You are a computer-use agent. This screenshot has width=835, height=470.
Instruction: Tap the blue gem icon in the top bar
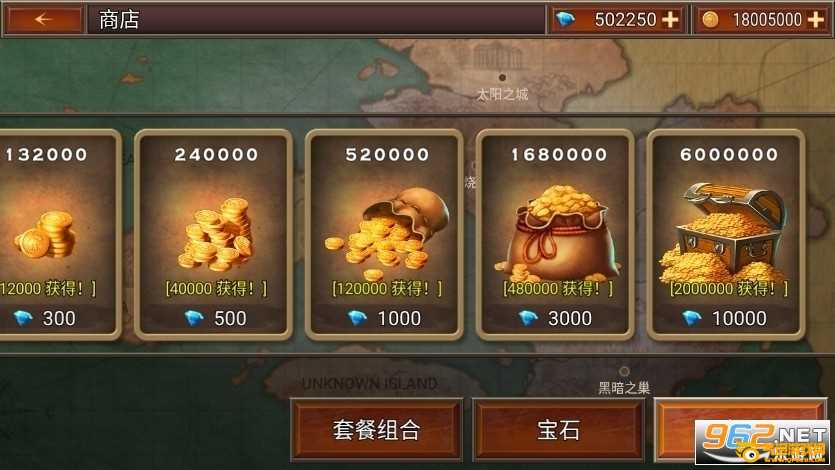click(x=565, y=20)
